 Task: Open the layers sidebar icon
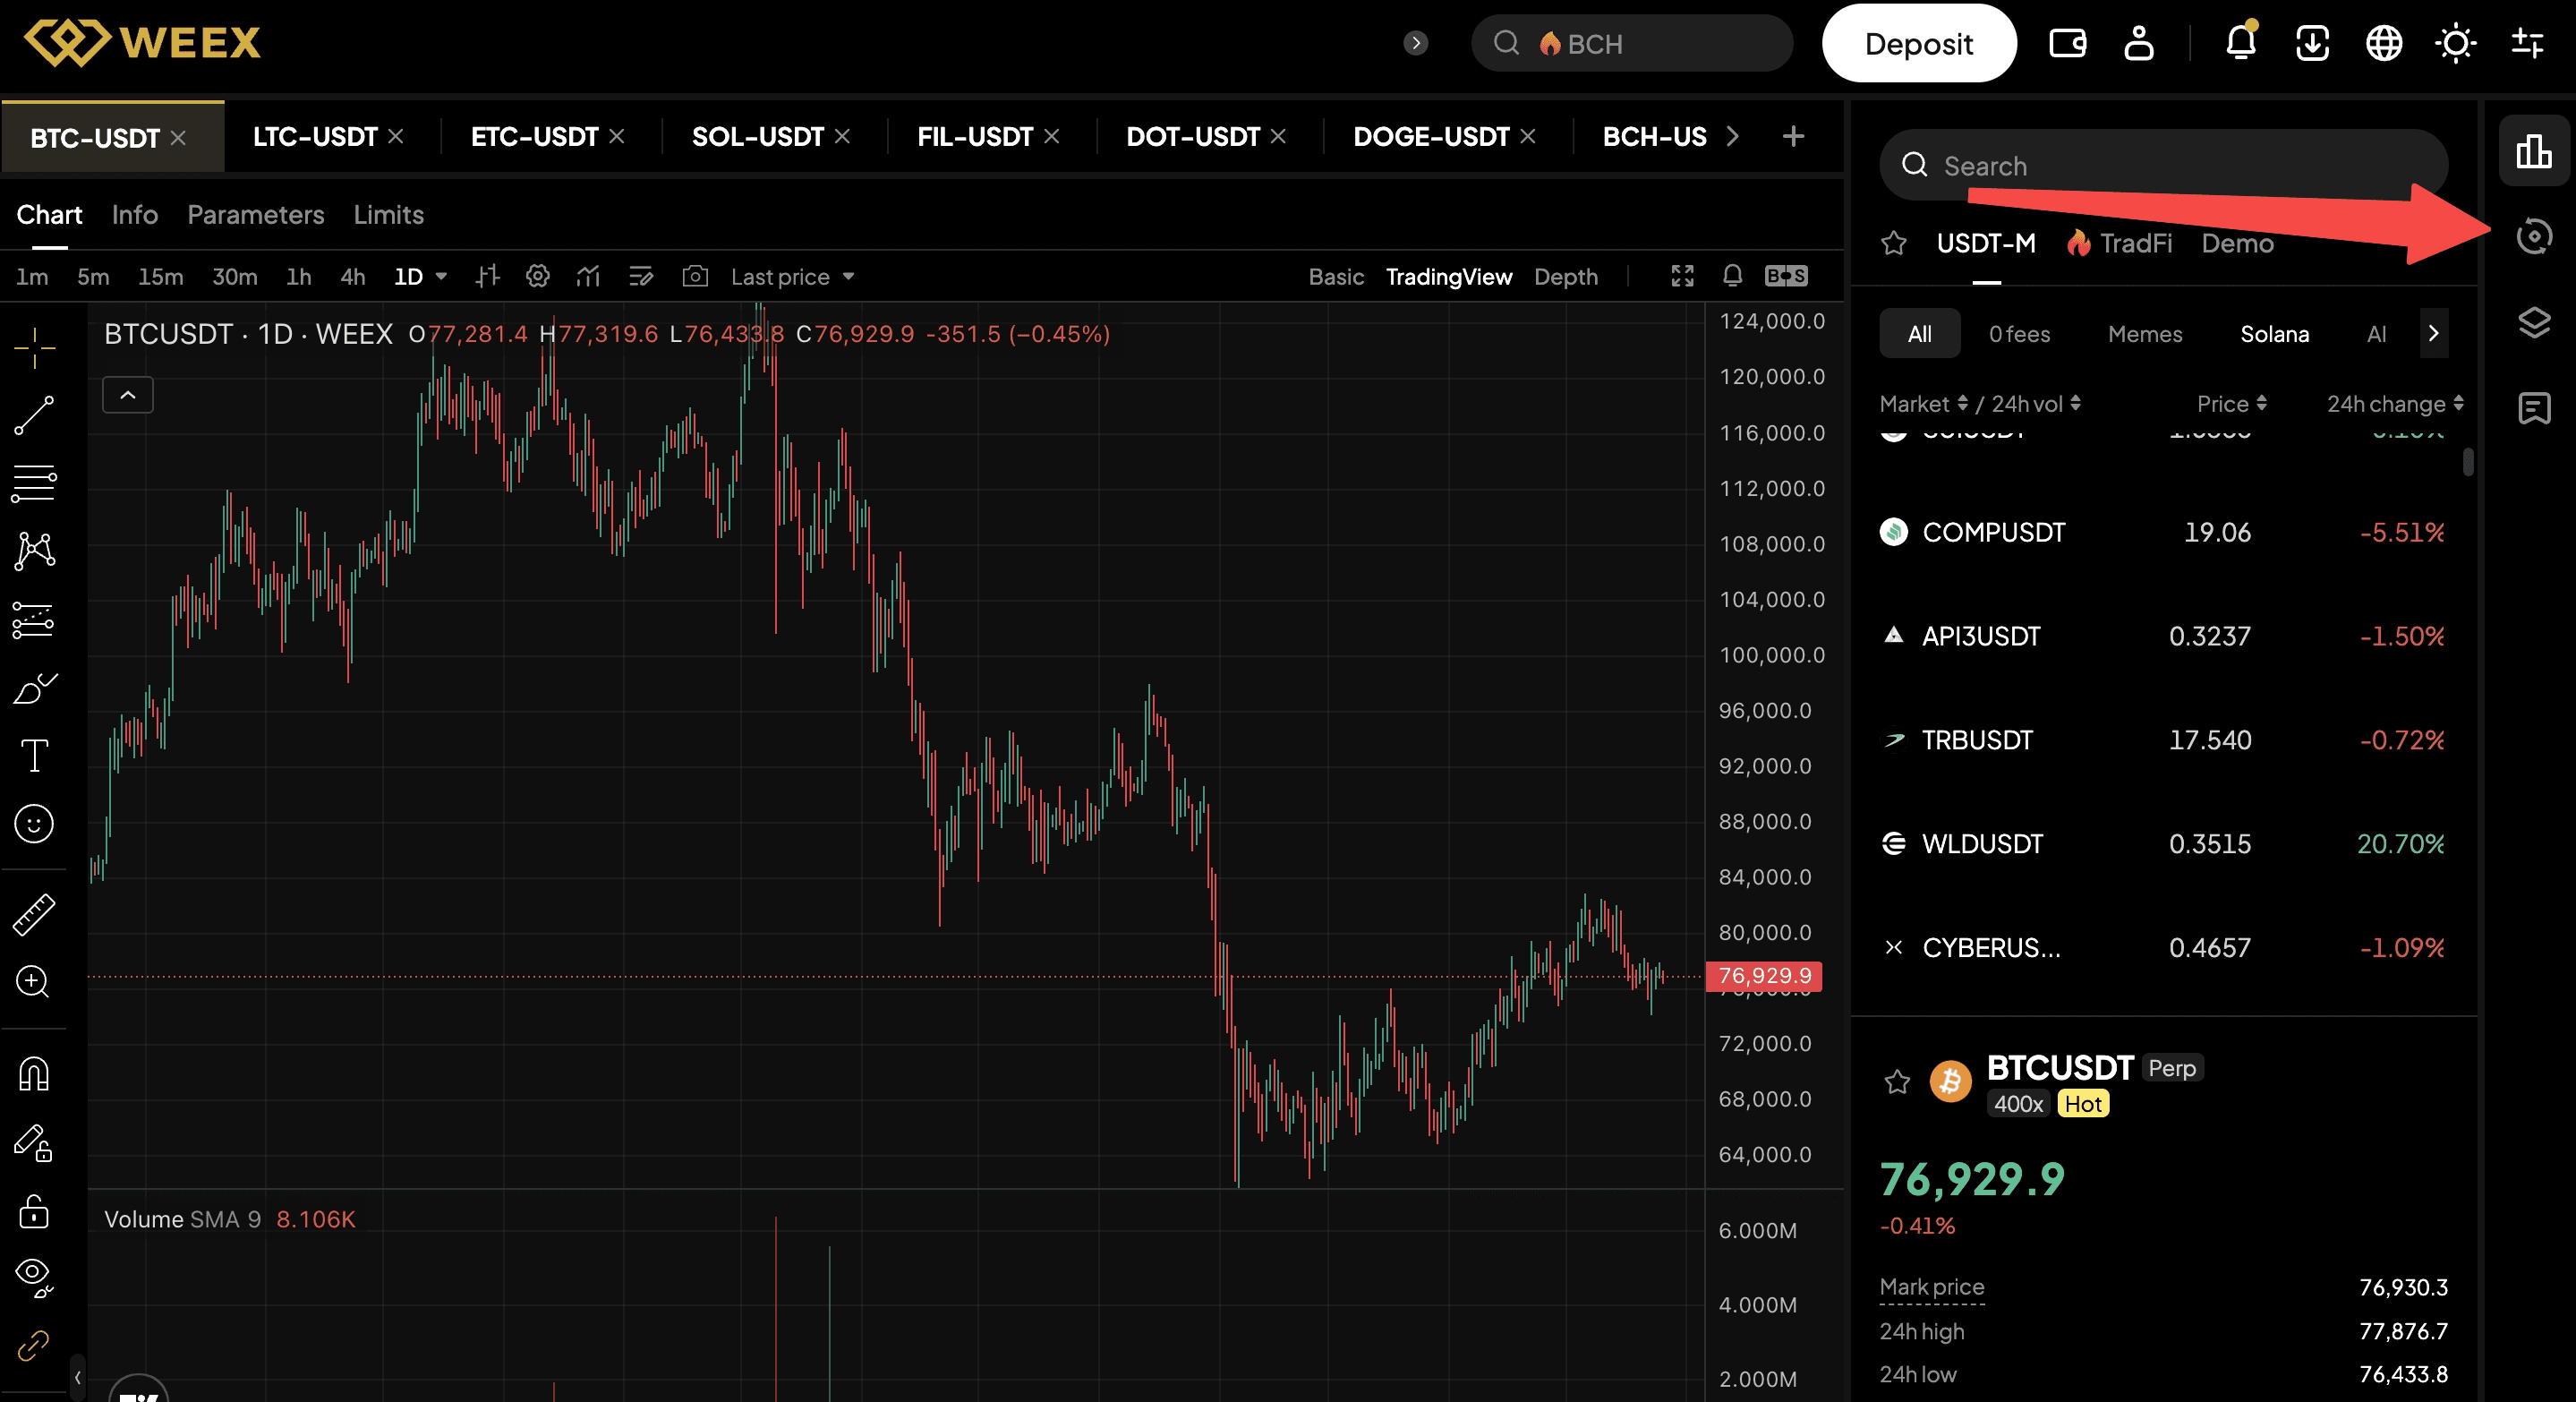[2534, 322]
